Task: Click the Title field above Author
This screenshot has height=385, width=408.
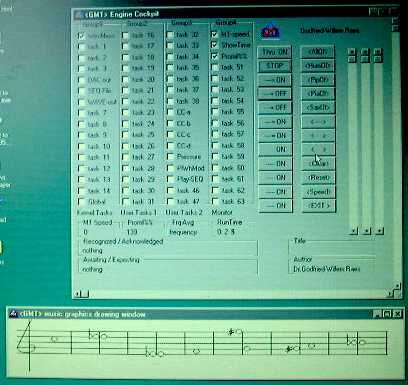Action: (333, 249)
